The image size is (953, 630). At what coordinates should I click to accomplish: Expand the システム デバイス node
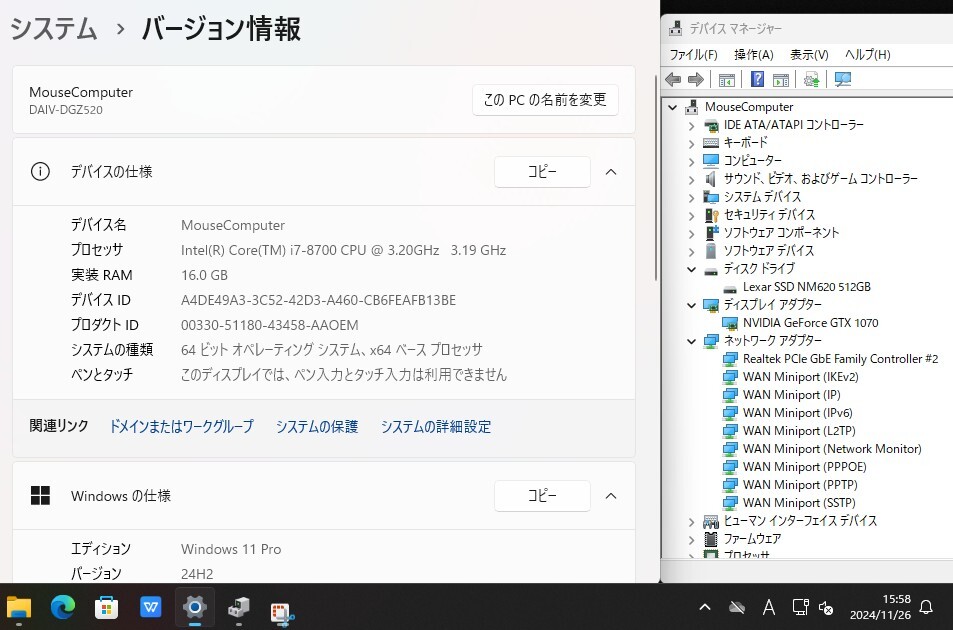691,197
